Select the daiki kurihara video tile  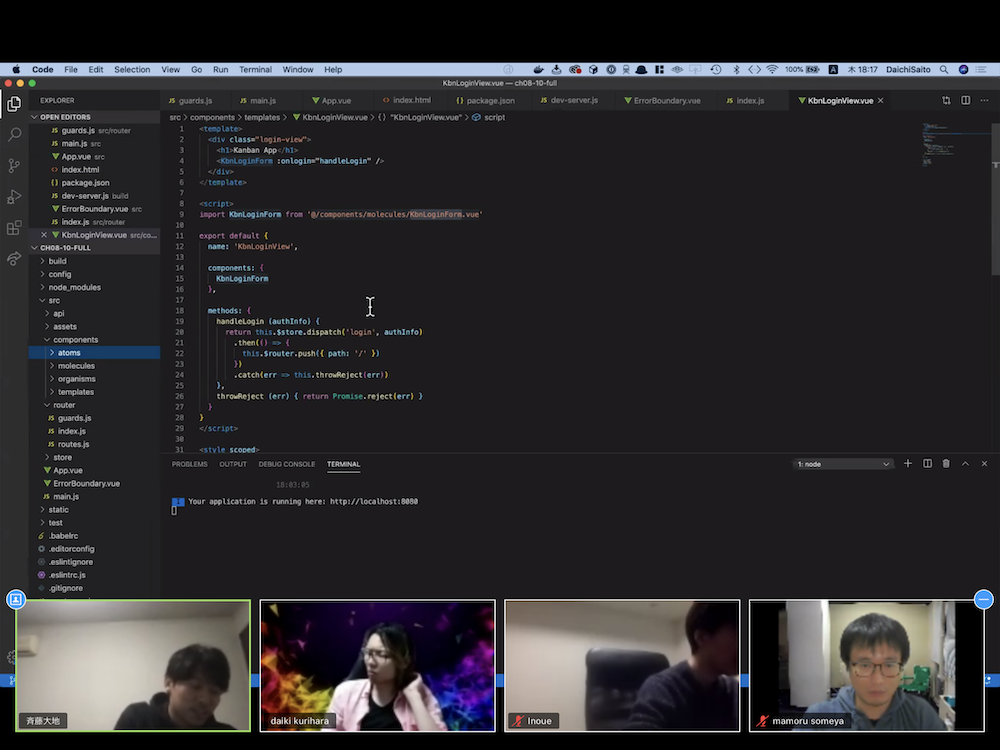click(x=378, y=666)
